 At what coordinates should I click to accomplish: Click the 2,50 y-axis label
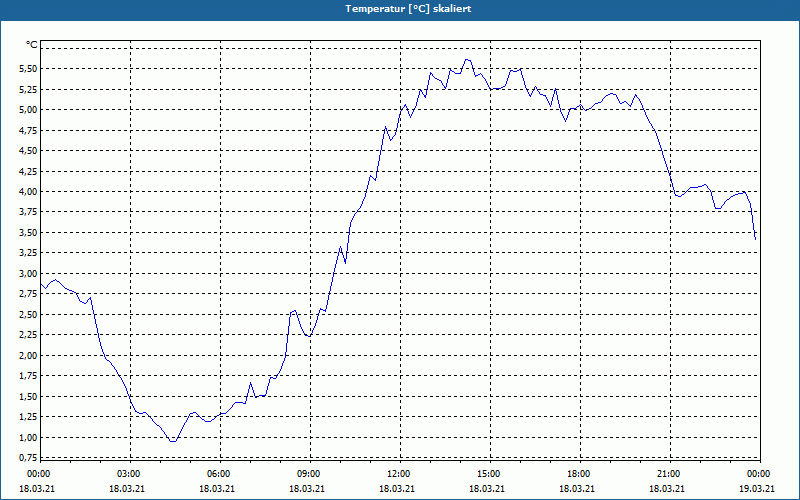[x=27, y=315]
